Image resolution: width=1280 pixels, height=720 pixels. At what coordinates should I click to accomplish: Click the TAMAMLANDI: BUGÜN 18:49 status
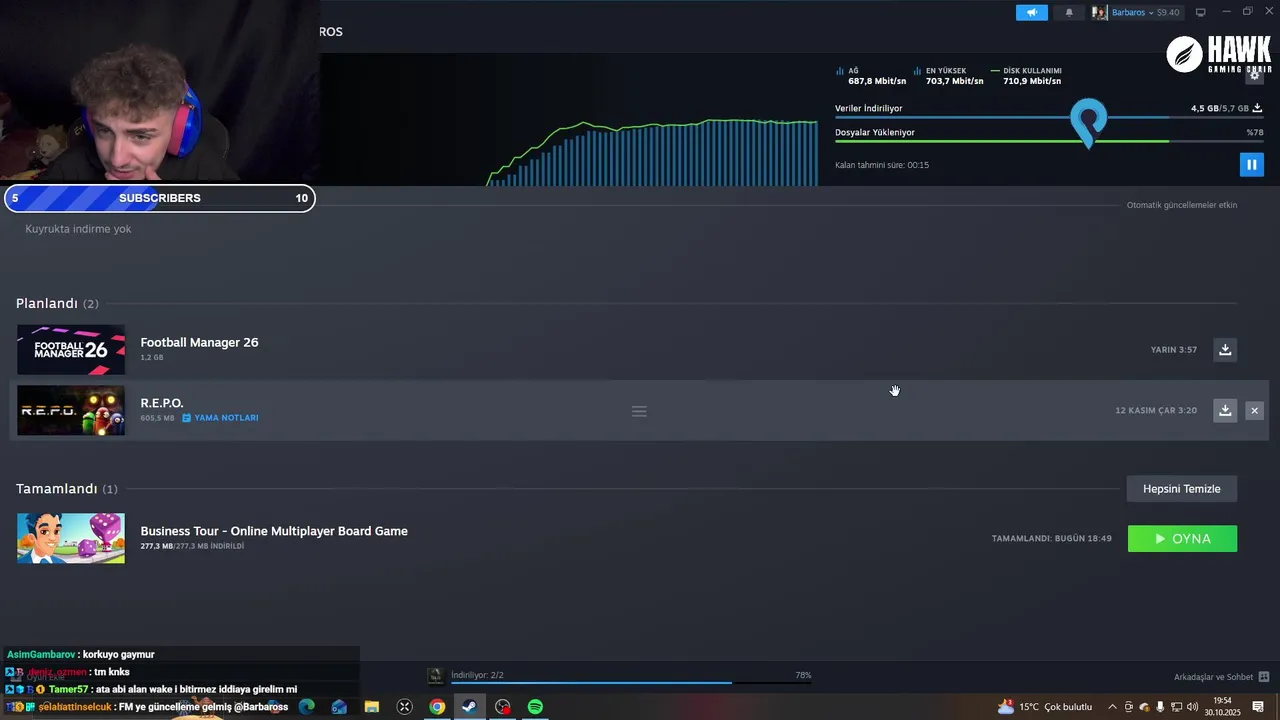click(x=1051, y=538)
